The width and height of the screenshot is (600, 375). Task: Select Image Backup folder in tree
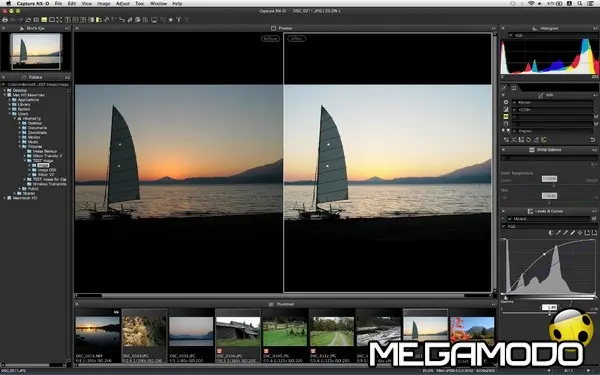pos(44,151)
